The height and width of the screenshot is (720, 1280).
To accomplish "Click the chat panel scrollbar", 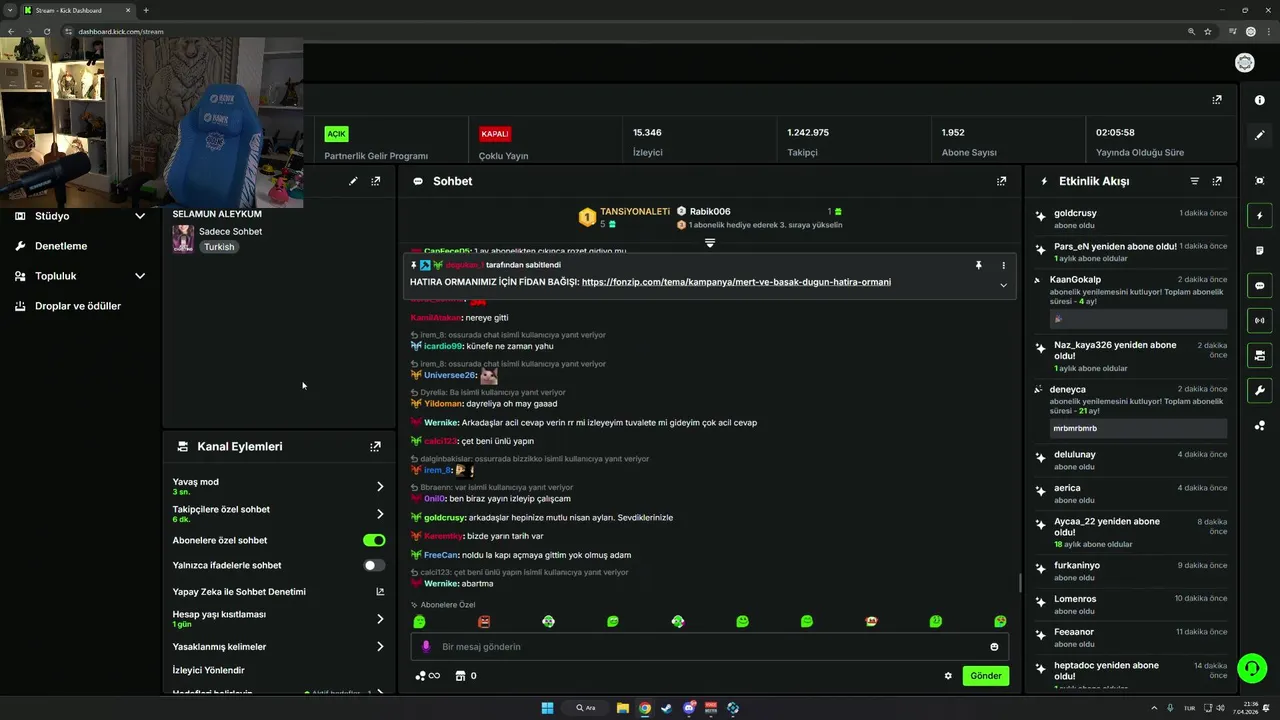I will (1019, 583).
